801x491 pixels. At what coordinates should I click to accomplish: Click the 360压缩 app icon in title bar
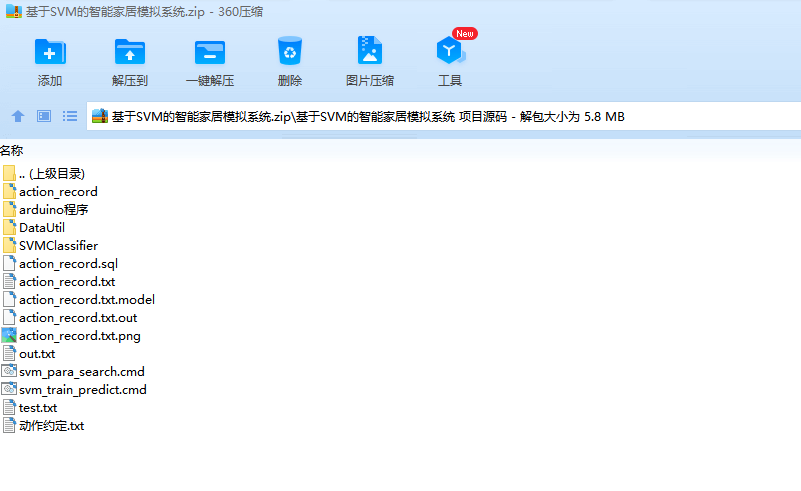click(14, 11)
